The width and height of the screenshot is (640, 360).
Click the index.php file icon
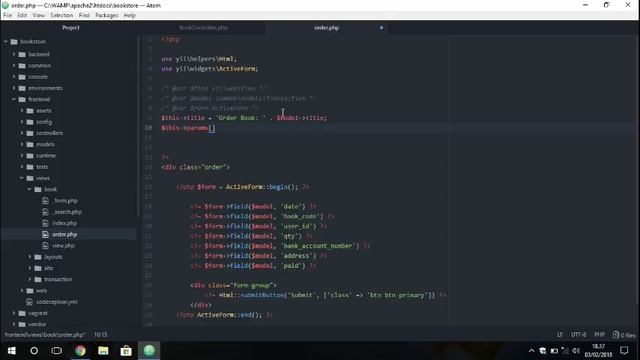click(x=45, y=223)
